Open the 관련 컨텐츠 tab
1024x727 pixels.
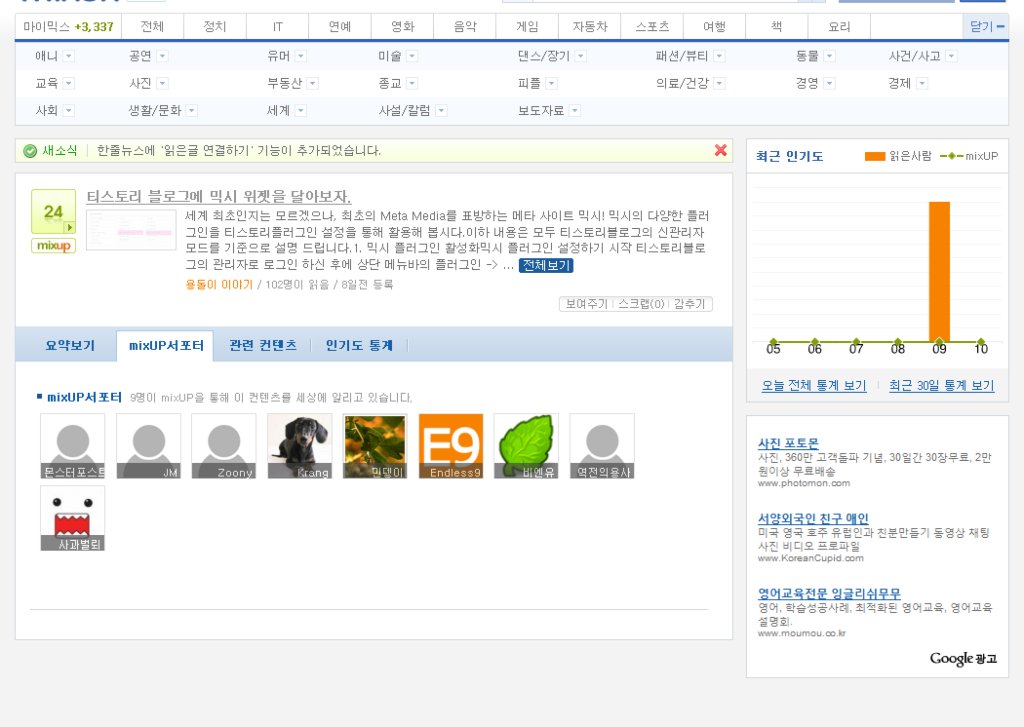pos(263,346)
